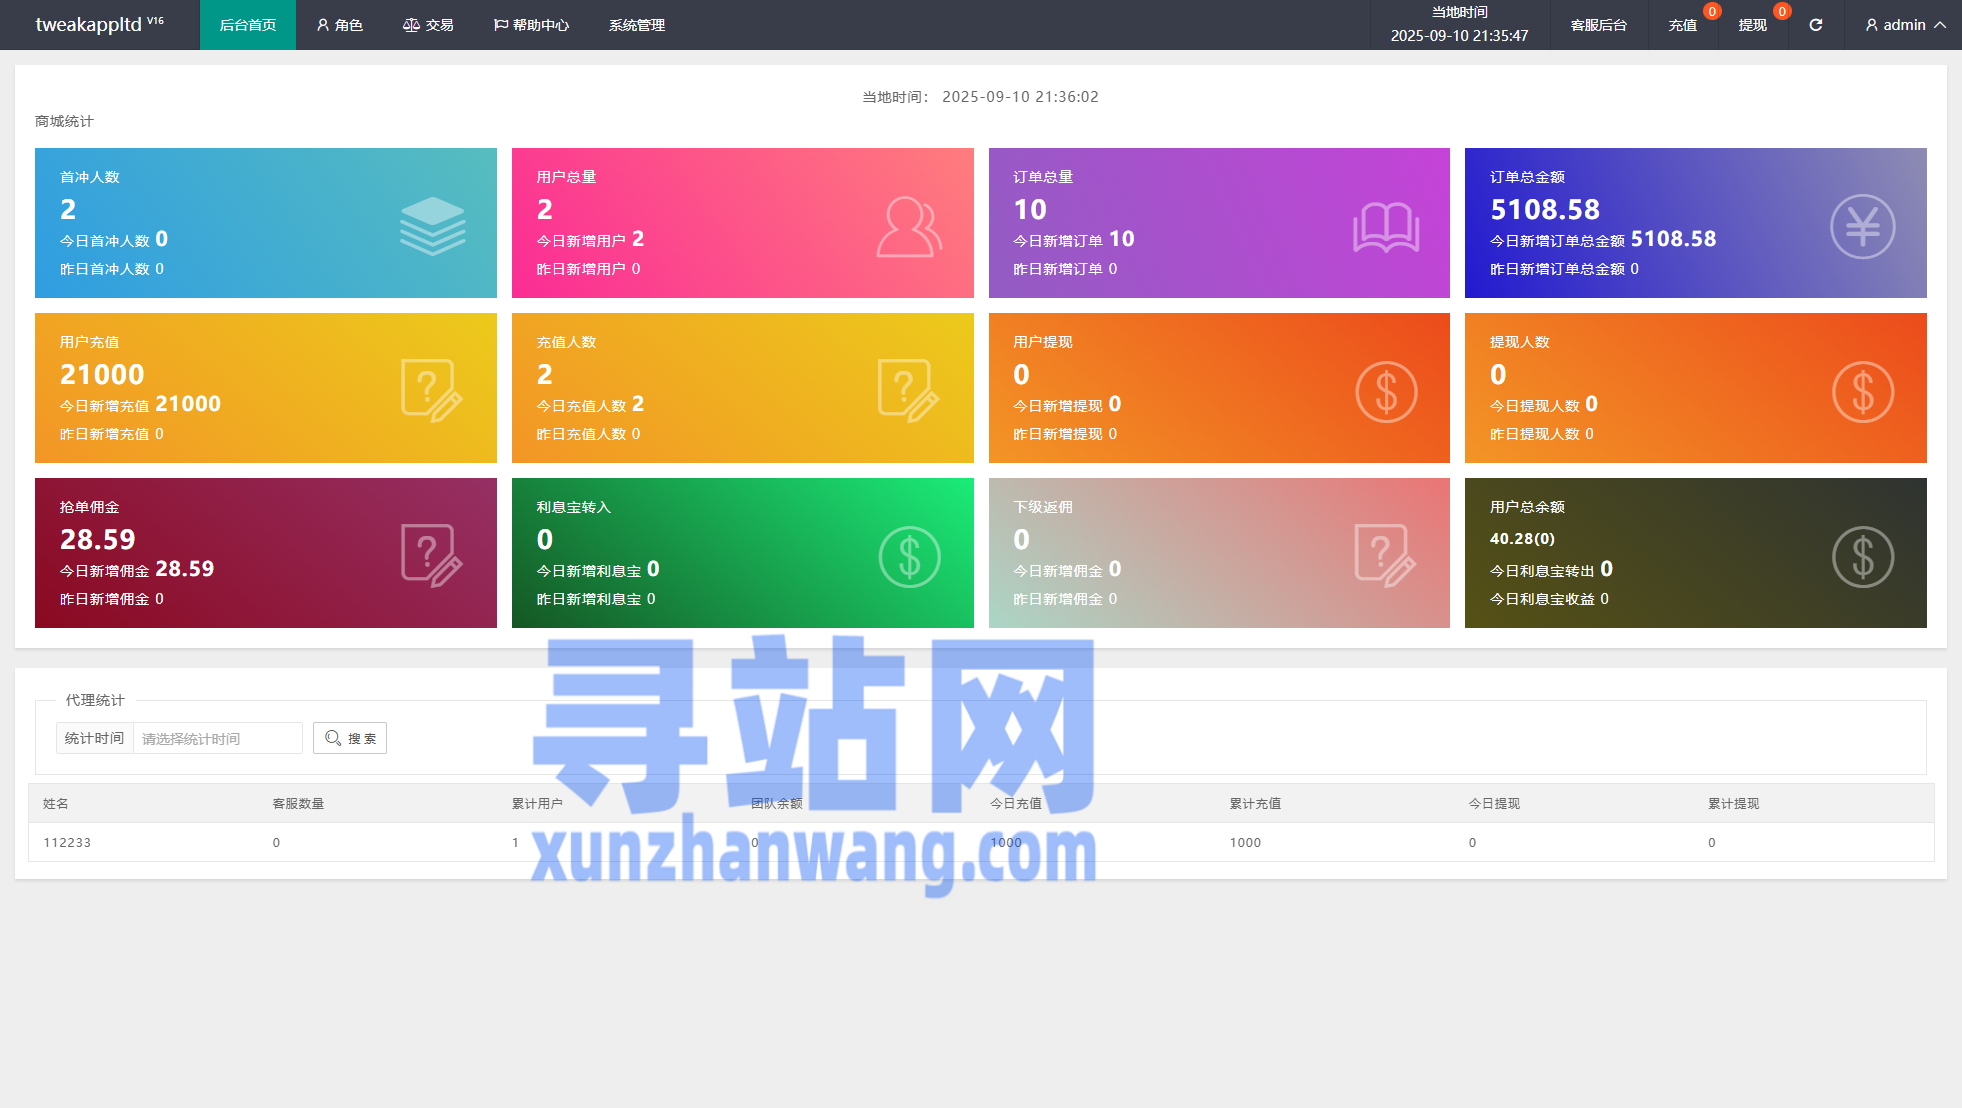
Task: Open the 客服后台 link
Action: click(x=1598, y=25)
